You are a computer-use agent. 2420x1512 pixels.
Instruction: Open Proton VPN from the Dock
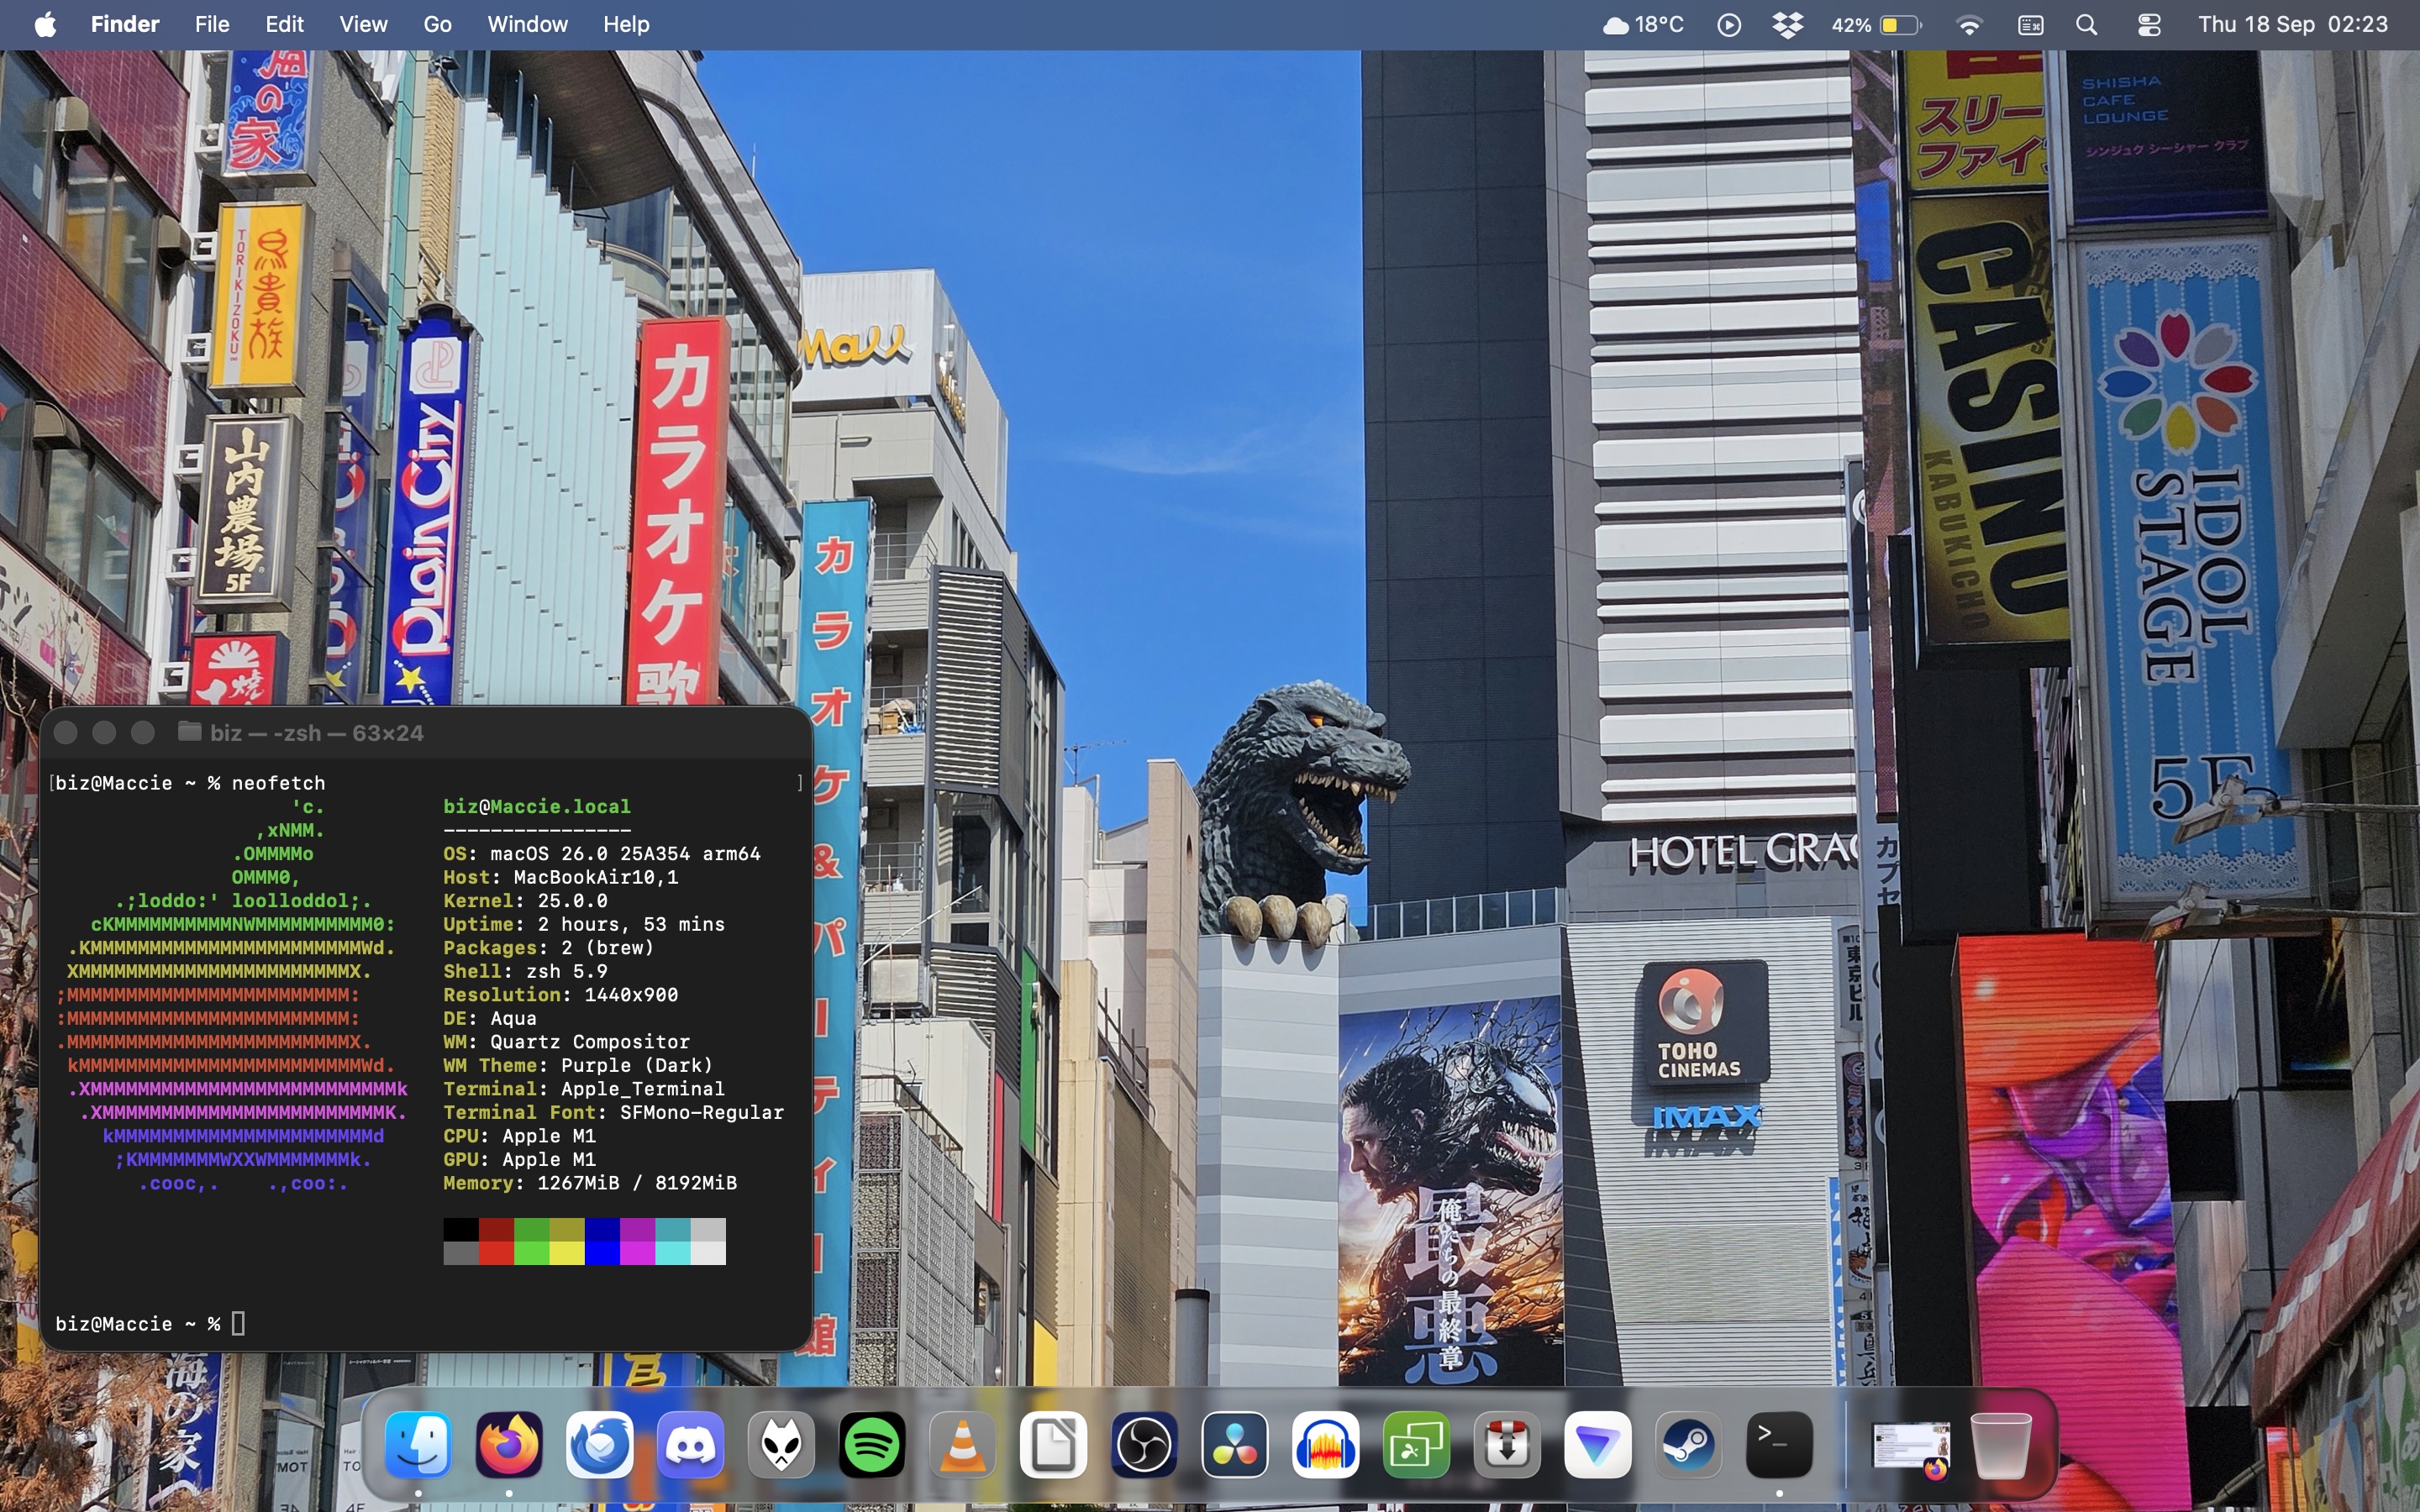1598,1444
